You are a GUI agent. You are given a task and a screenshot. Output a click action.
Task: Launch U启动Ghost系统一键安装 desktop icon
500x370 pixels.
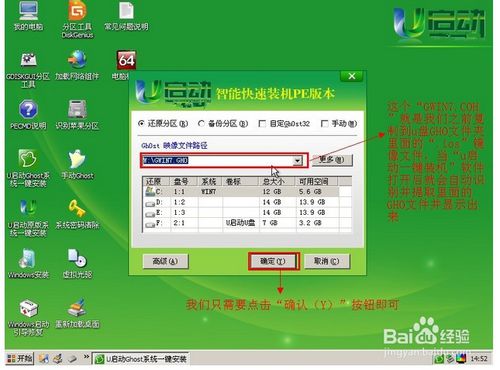click(28, 168)
